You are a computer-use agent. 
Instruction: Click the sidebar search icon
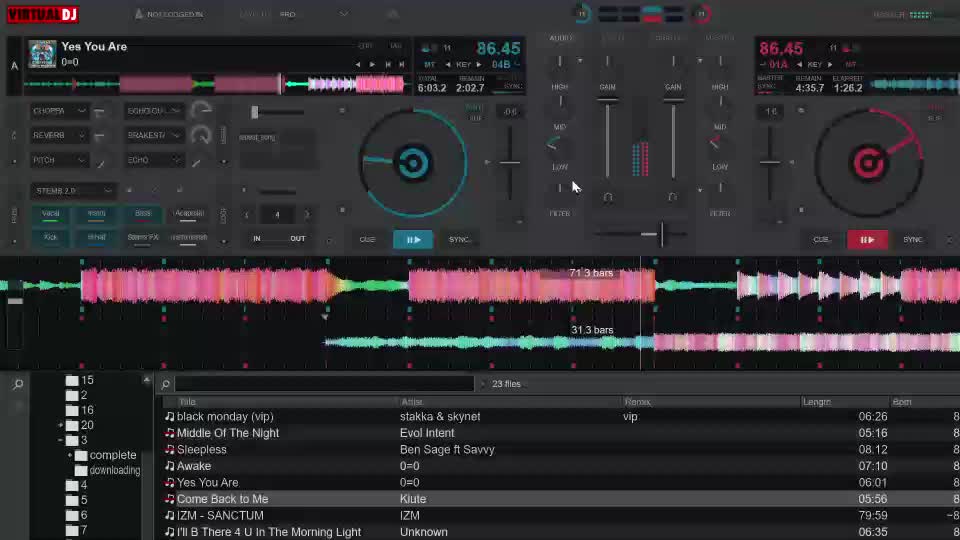(18, 384)
